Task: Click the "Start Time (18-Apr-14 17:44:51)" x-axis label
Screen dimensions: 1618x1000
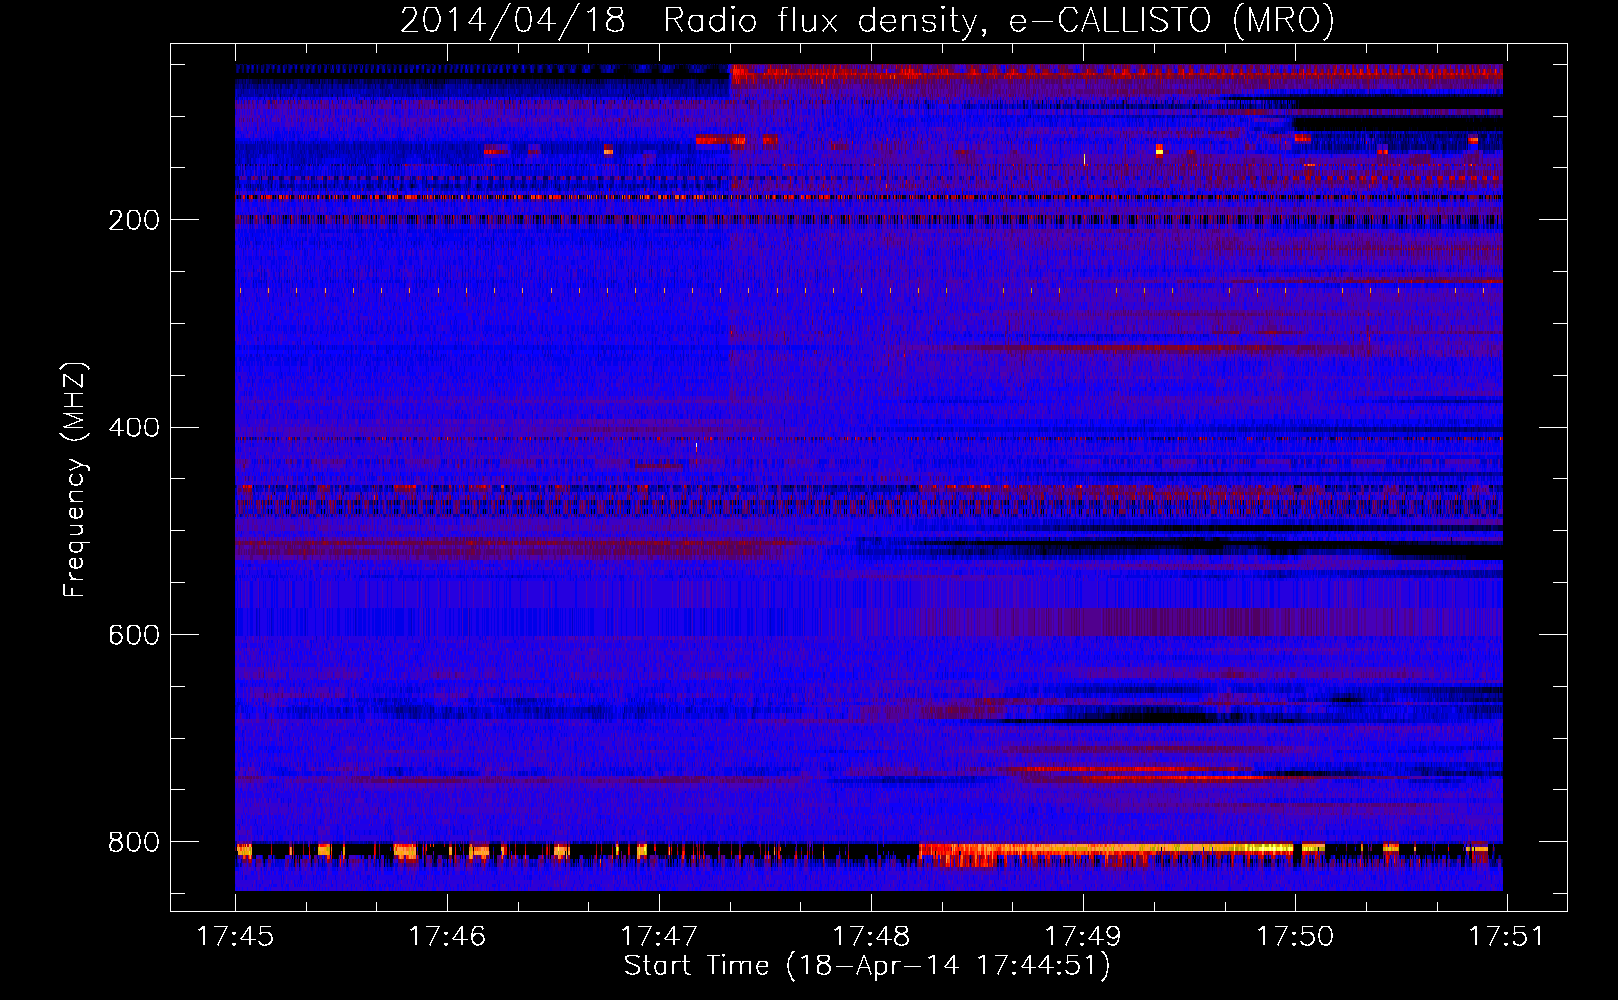Action: pos(867,966)
